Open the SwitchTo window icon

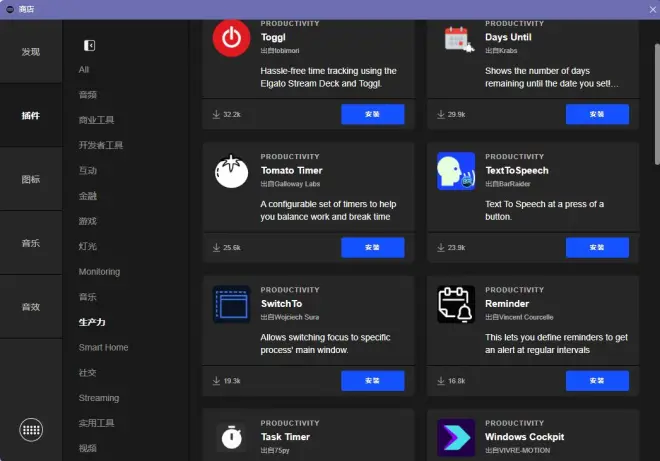pos(231,304)
